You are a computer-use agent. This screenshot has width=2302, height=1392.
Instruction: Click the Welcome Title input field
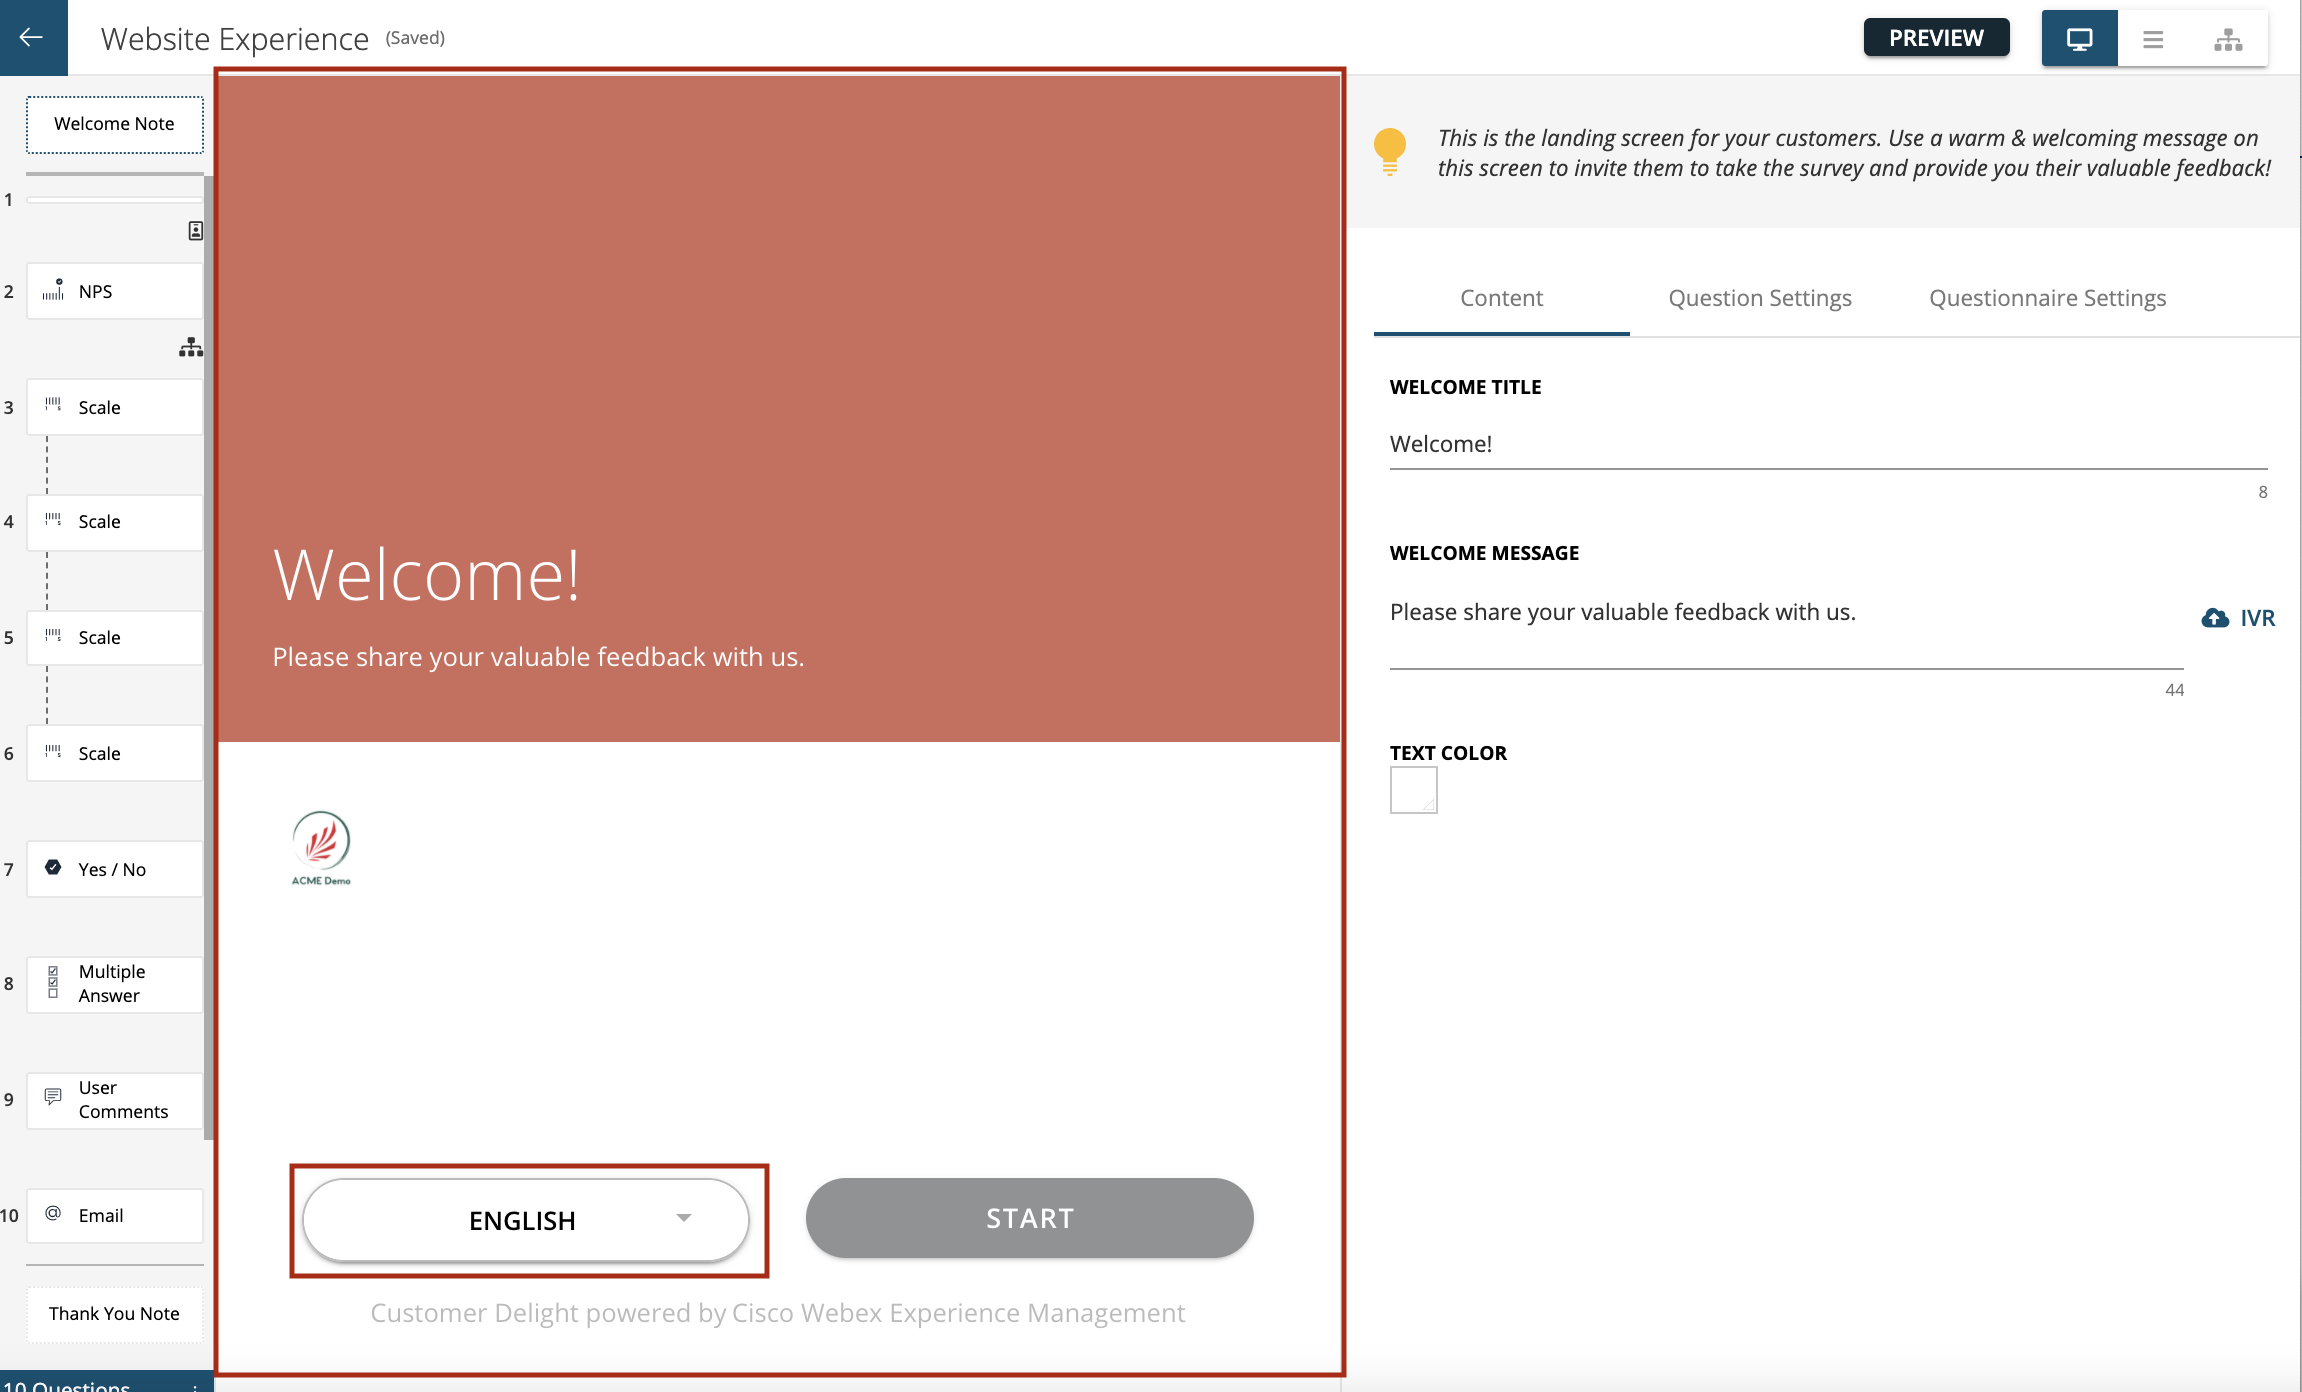pyautogui.click(x=1828, y=444)
